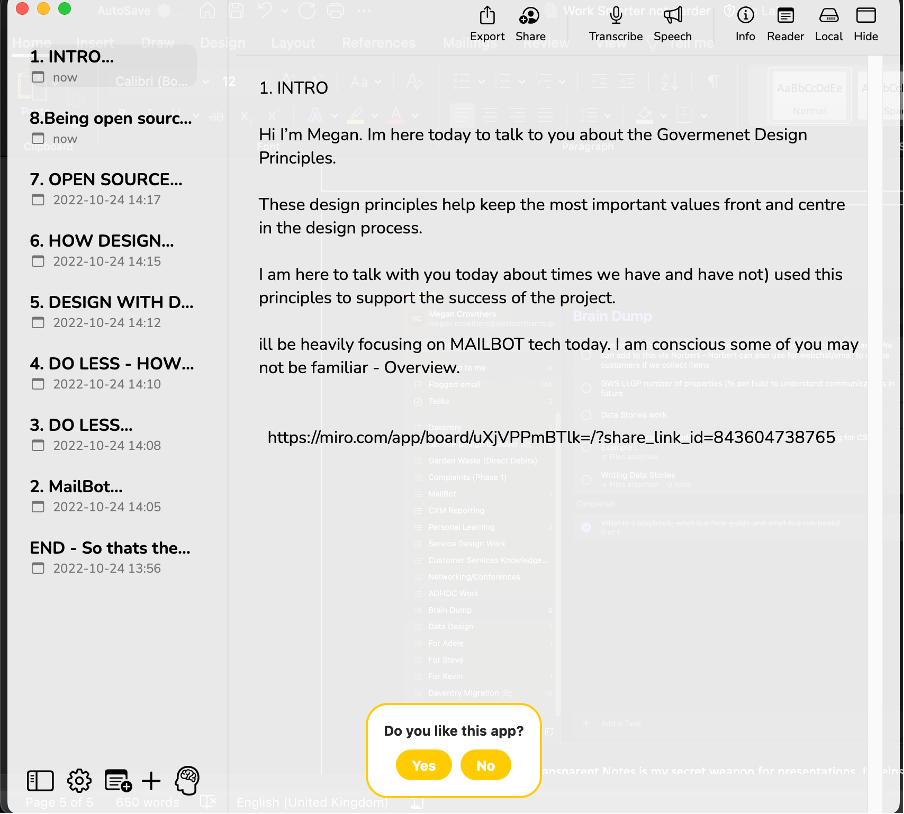The width and height of the screenshot is (904, 814).
Task: Click Word's yellow highlight color swatch
Action: pyautogui.click(x=356, y=116)
